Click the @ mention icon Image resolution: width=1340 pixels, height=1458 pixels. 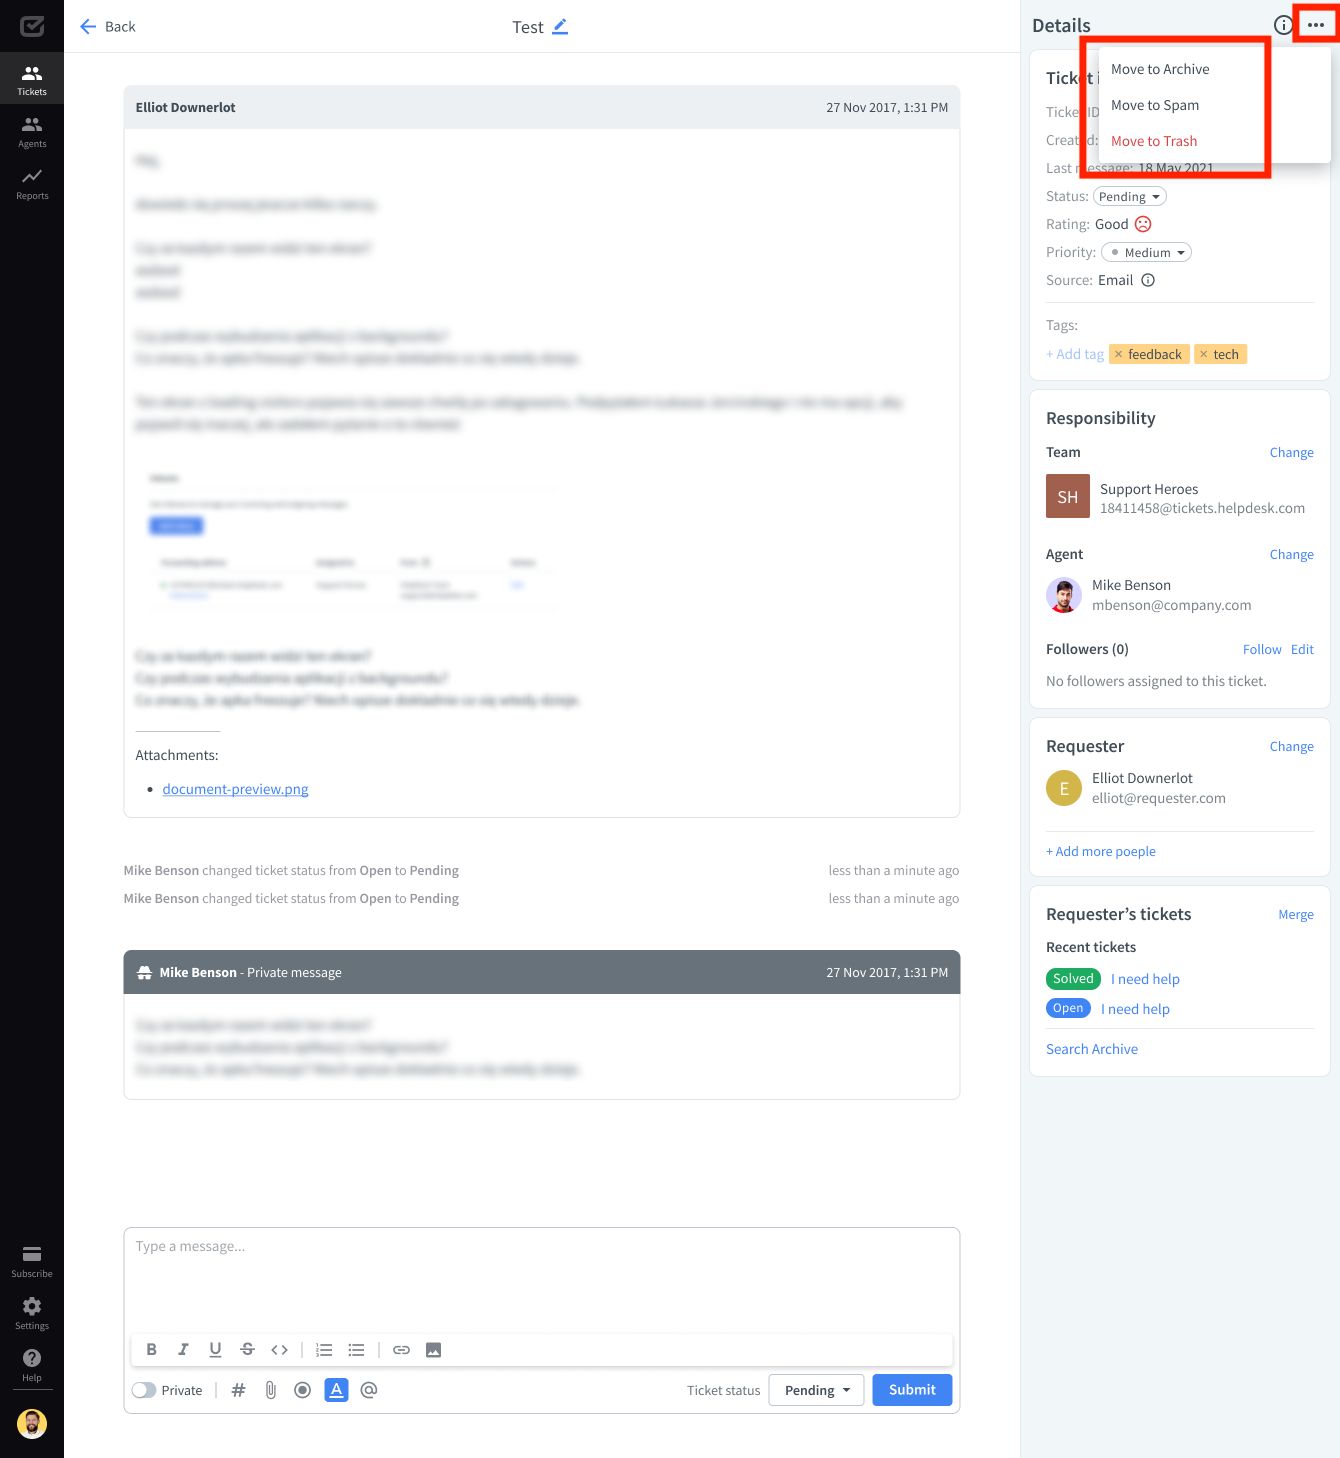pyautogui.click(x=368, y=1389)
